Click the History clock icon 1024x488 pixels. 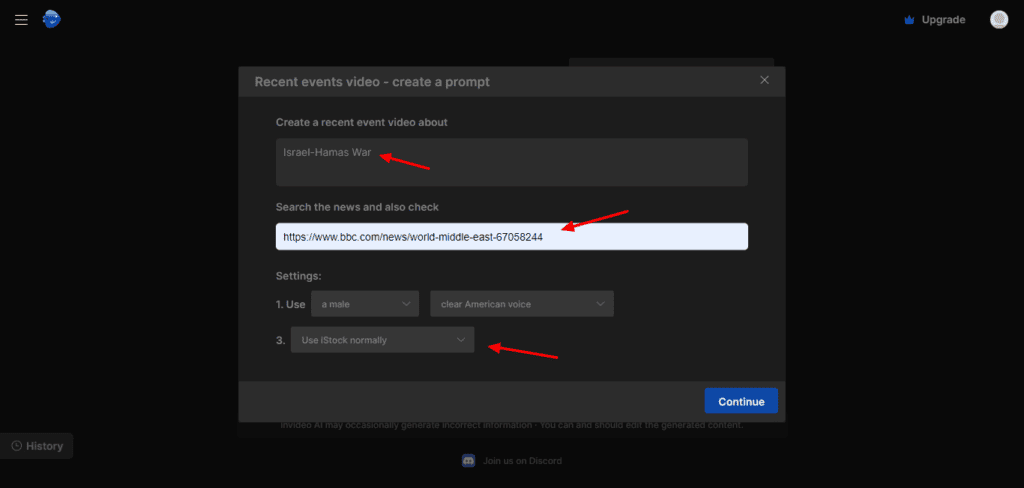[x=17, y=446]
